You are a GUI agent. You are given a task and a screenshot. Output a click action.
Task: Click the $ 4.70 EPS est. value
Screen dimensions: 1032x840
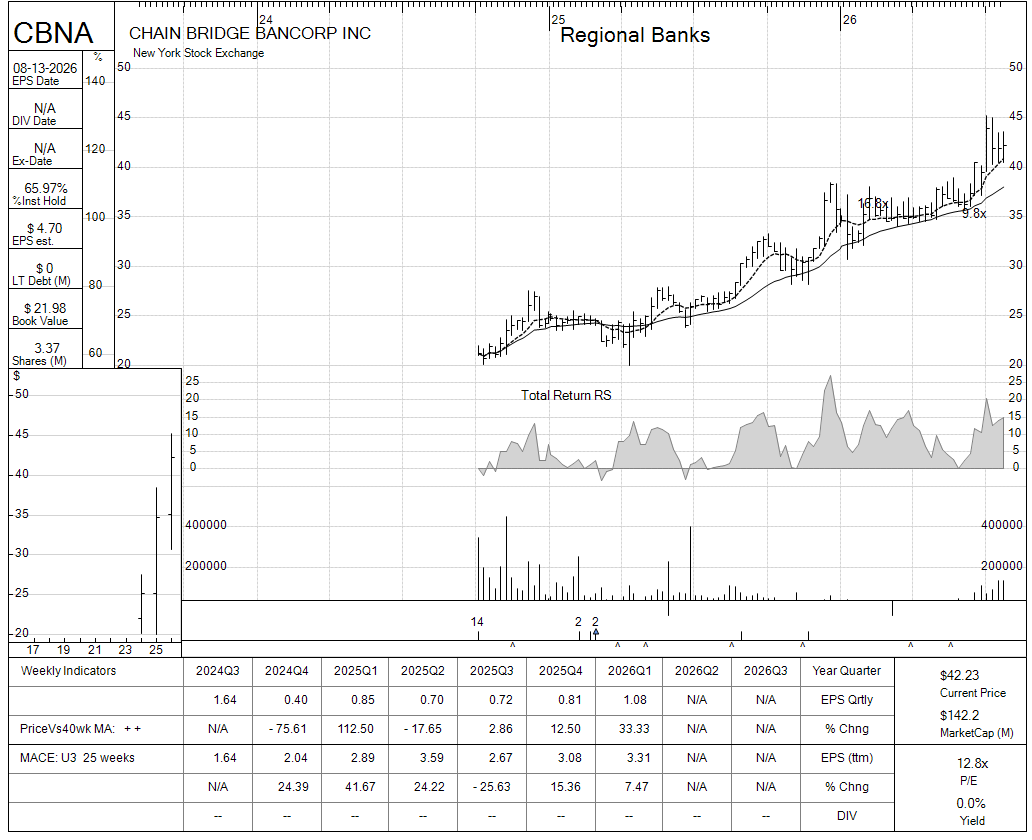45,228
